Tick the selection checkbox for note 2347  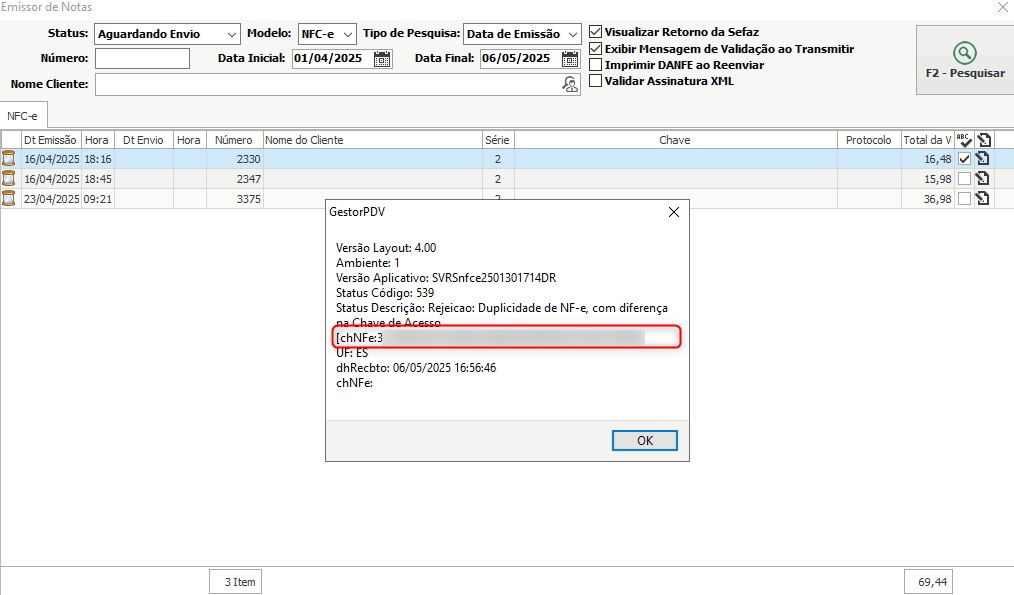coord(964,179)
